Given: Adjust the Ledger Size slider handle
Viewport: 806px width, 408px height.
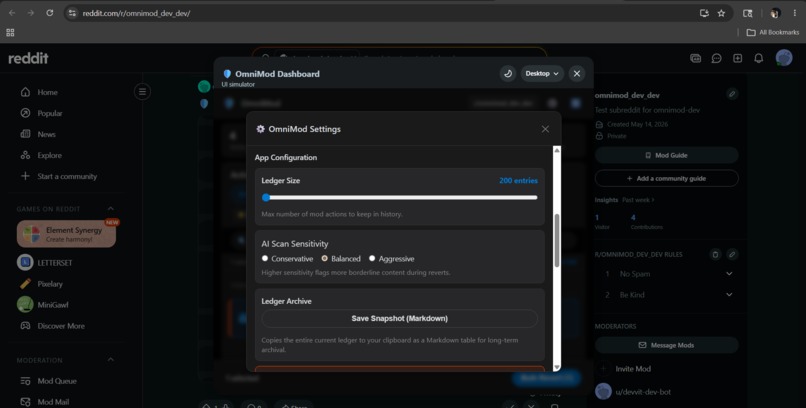Looking at the screenshot, I should [266, 197].
